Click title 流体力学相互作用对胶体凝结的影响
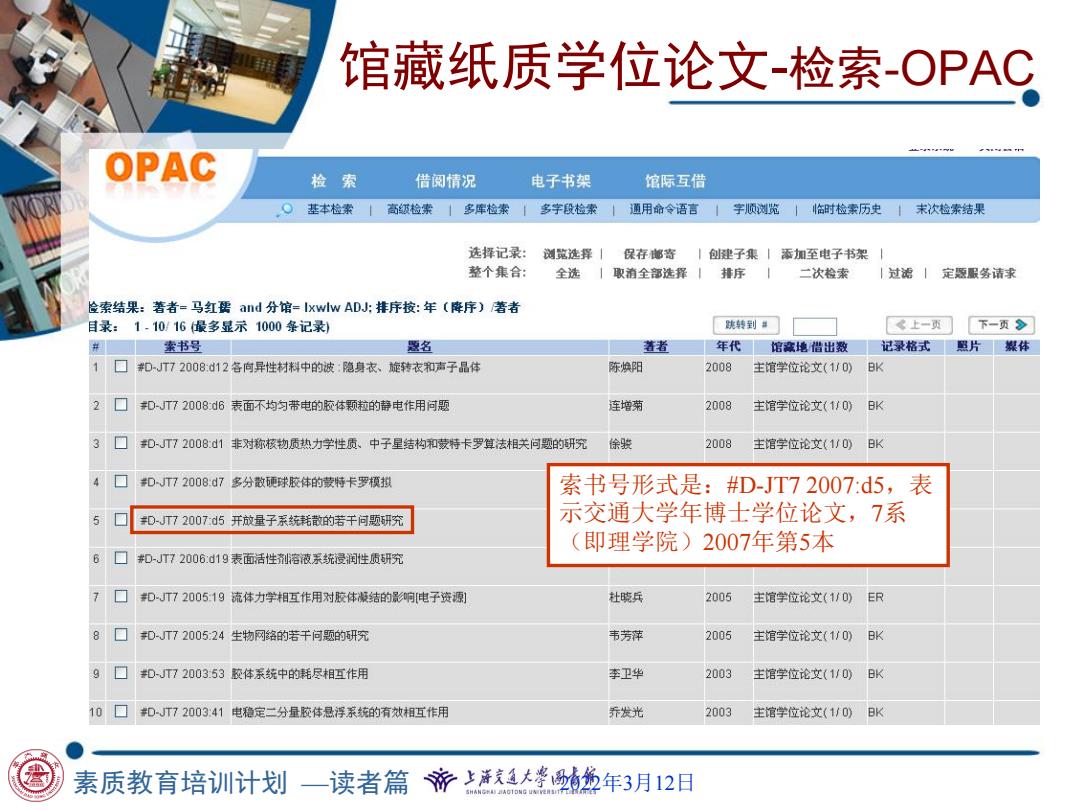1080x810 pixels. [x=349, y=597]
